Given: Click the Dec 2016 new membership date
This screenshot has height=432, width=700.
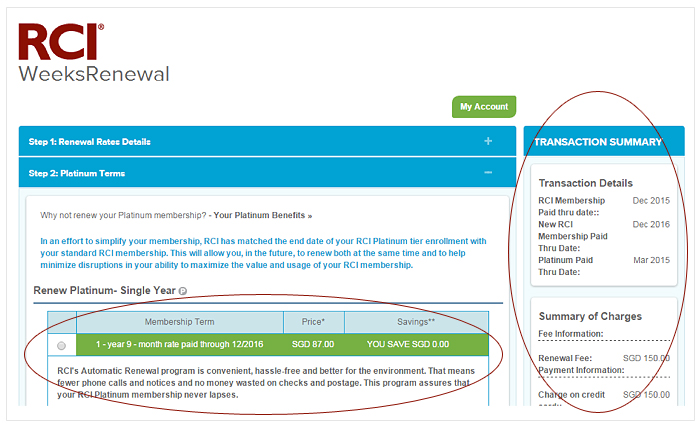Looking at the screenshot, I should coord(651,224).
